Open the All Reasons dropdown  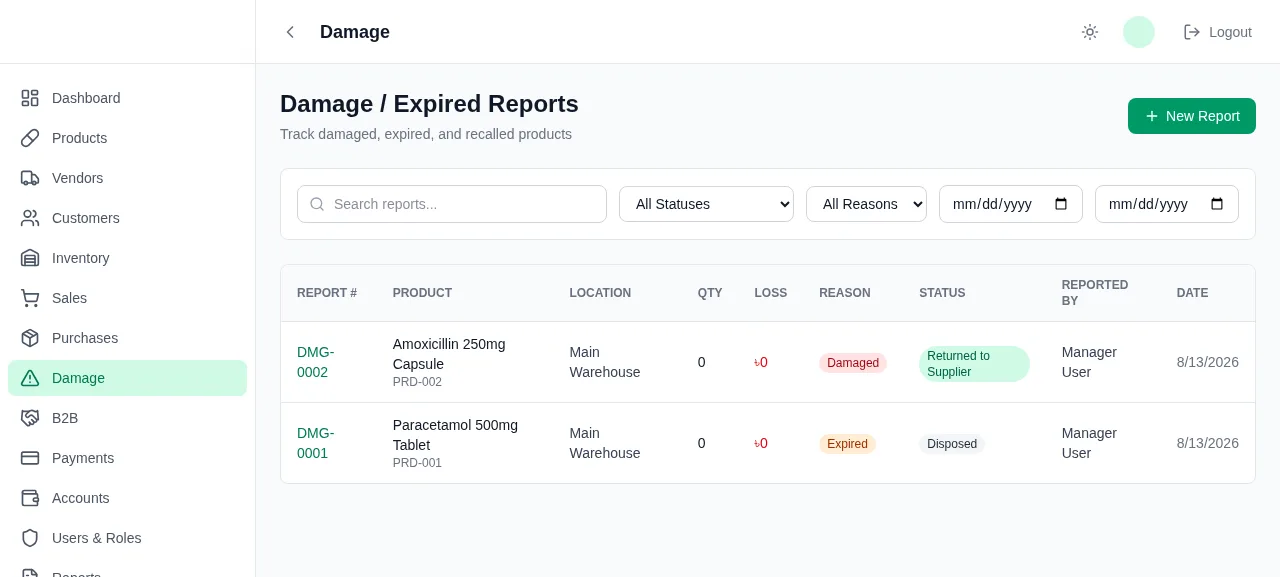pyautogui.click(x=866, y=204)
